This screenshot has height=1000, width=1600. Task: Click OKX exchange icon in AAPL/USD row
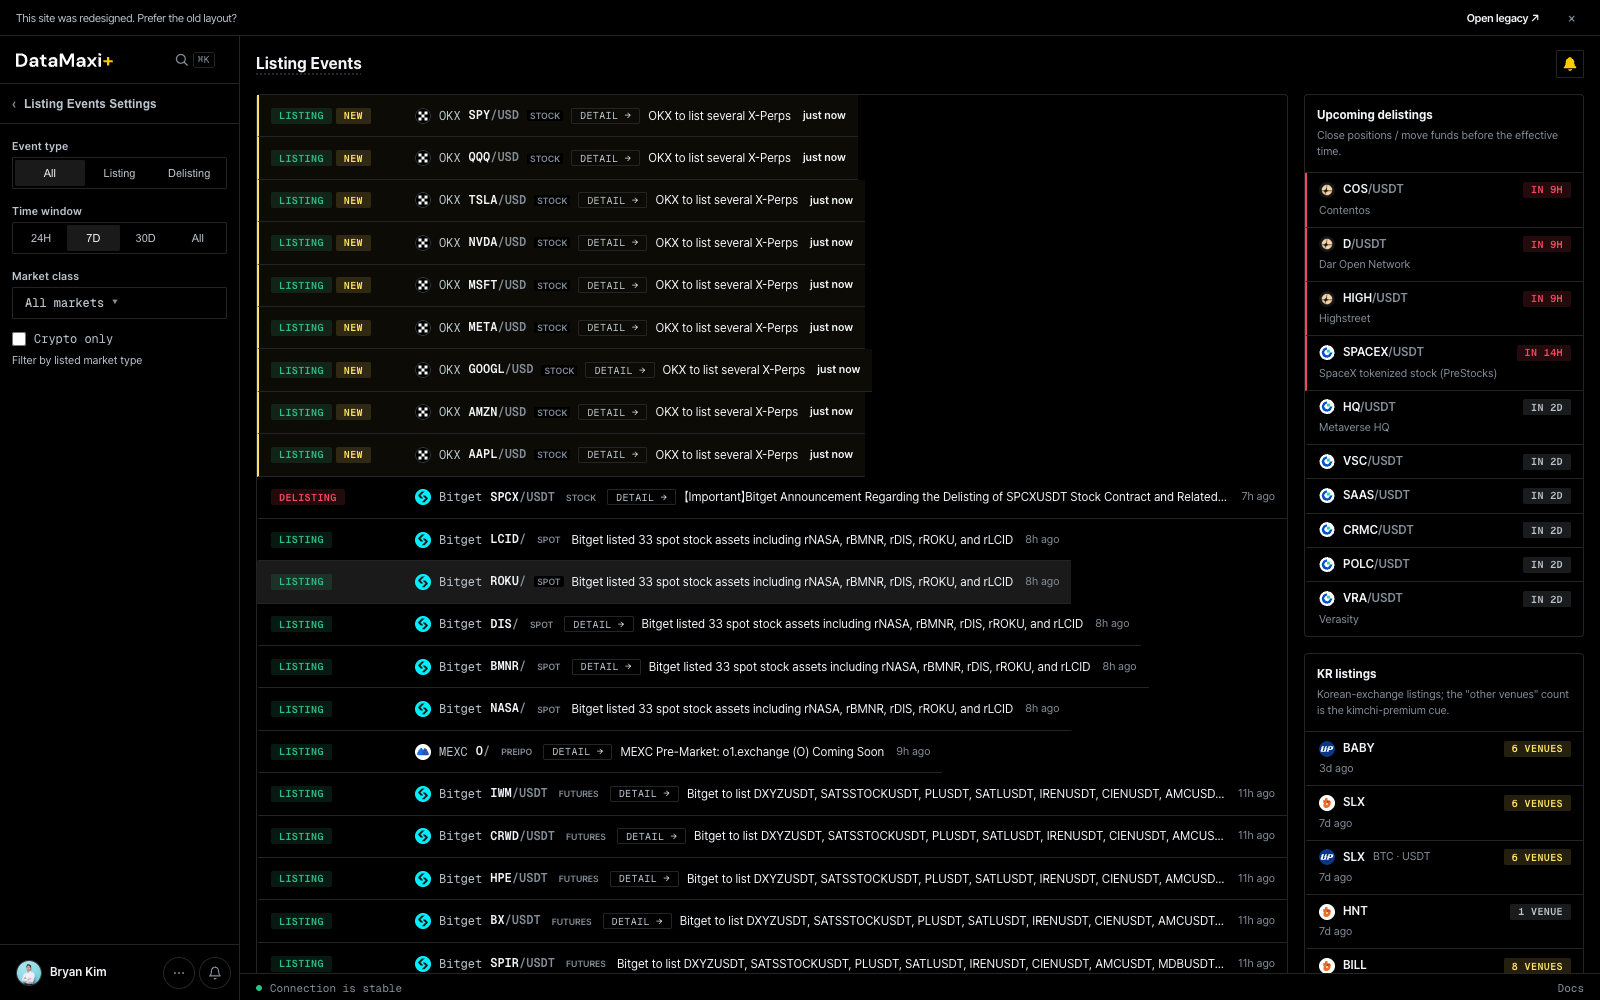(x=423, y=455)
